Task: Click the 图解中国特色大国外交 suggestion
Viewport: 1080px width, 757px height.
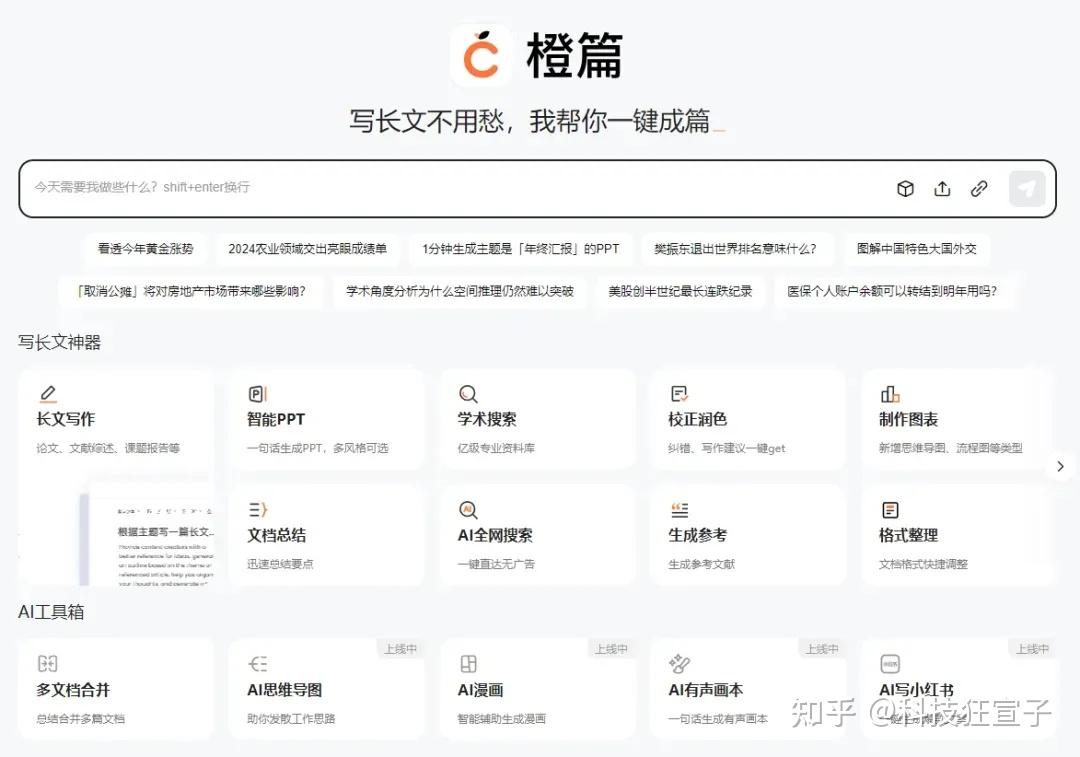Action: 916,249
